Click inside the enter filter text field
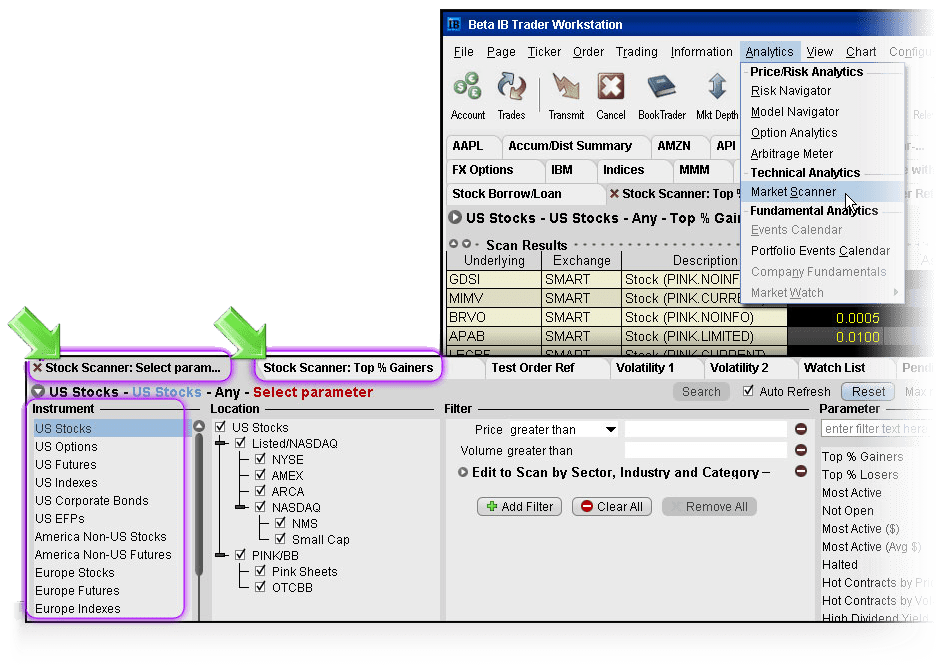The width and height of the screenshot is (948, 670). [878, 428]
